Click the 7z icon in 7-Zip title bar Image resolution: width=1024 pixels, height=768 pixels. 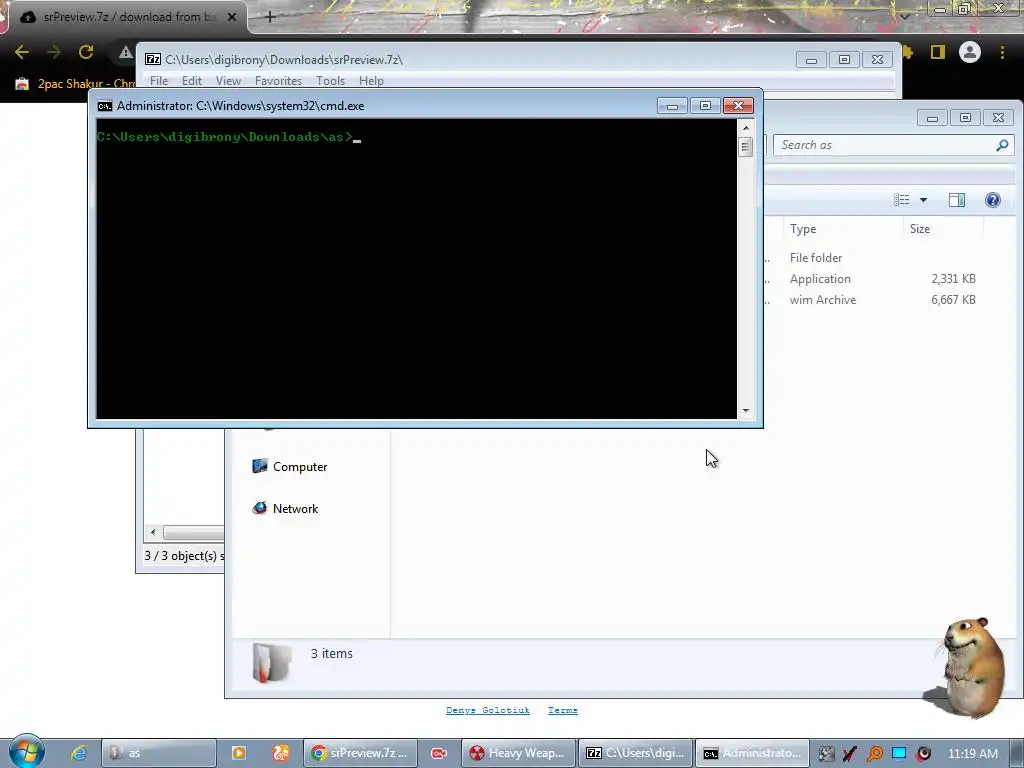153,59
